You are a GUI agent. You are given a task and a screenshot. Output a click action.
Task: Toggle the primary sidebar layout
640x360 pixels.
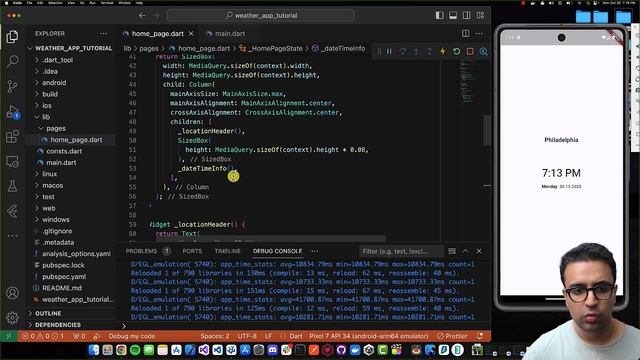440,16
